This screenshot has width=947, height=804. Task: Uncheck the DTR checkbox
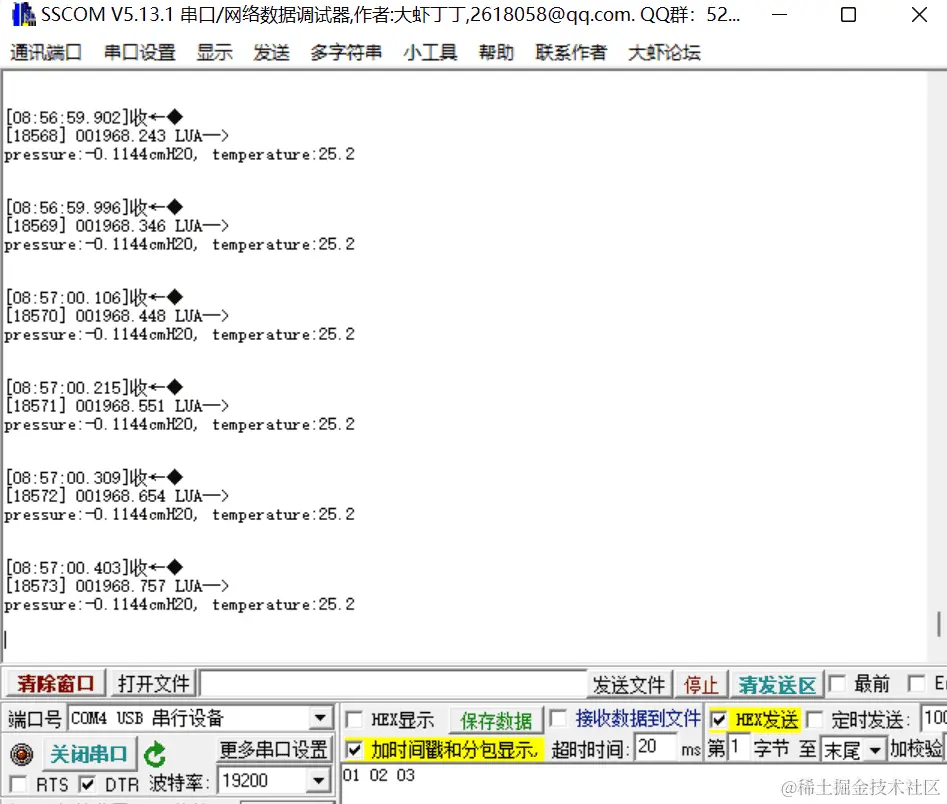(x=87, y=784)
